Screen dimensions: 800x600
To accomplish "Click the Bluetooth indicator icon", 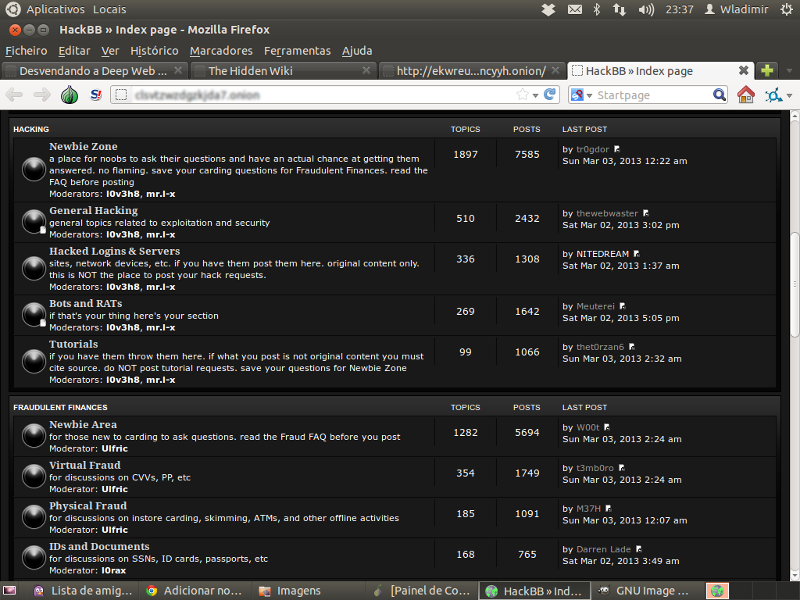I will [x=597, y=9].
